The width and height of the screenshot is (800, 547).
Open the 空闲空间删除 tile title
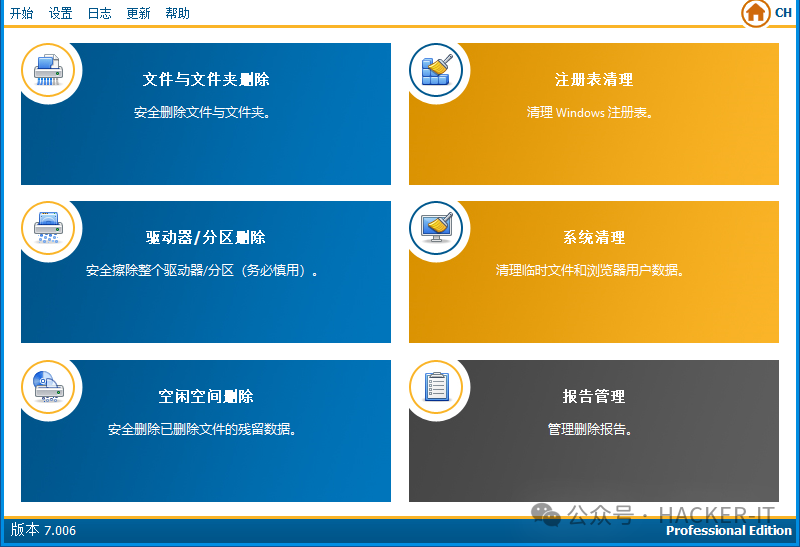pos(206,396)
